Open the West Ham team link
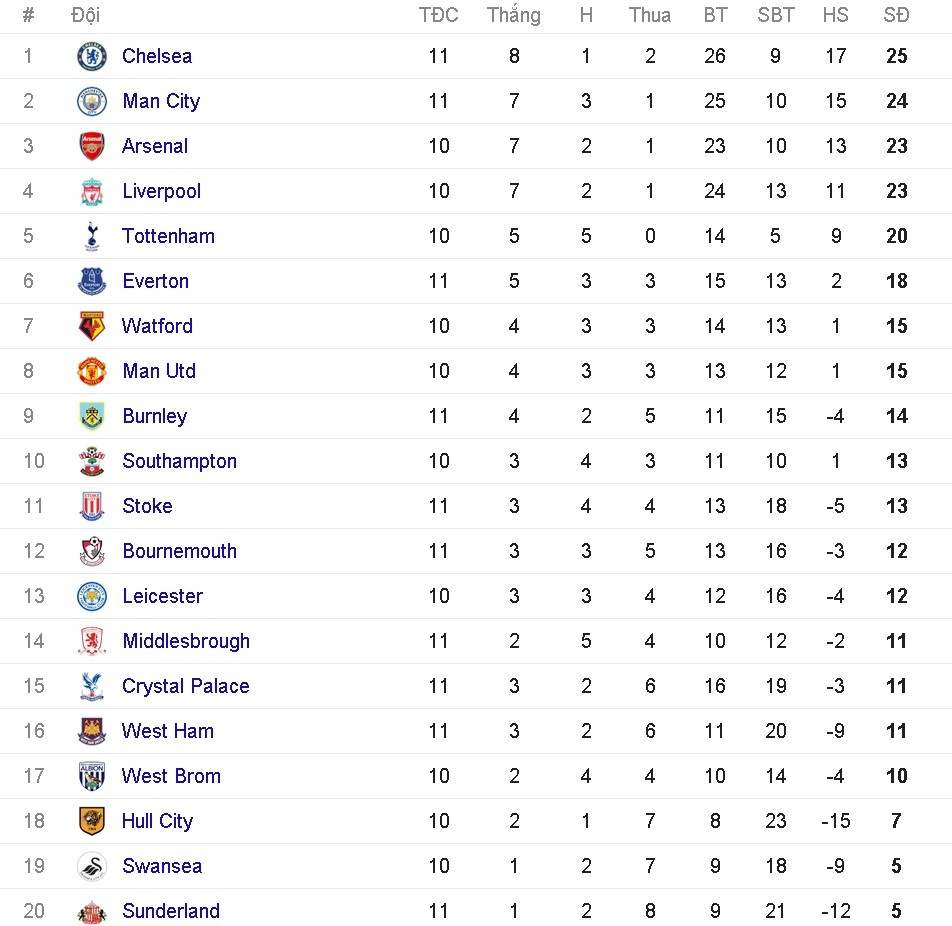 [x=167, y=731]
